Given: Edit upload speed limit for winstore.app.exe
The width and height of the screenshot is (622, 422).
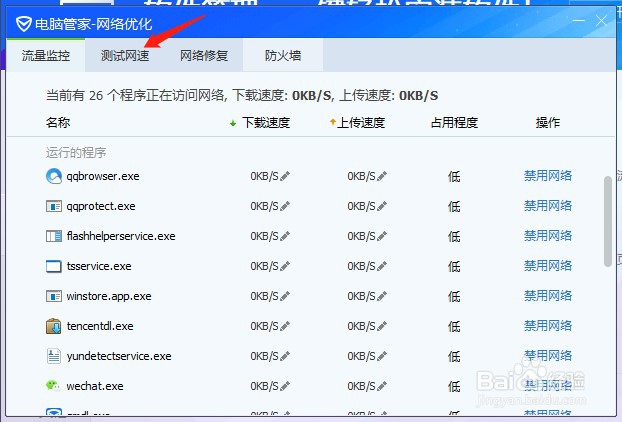Looking at the screenshot, I should click(x=382, y=296).
